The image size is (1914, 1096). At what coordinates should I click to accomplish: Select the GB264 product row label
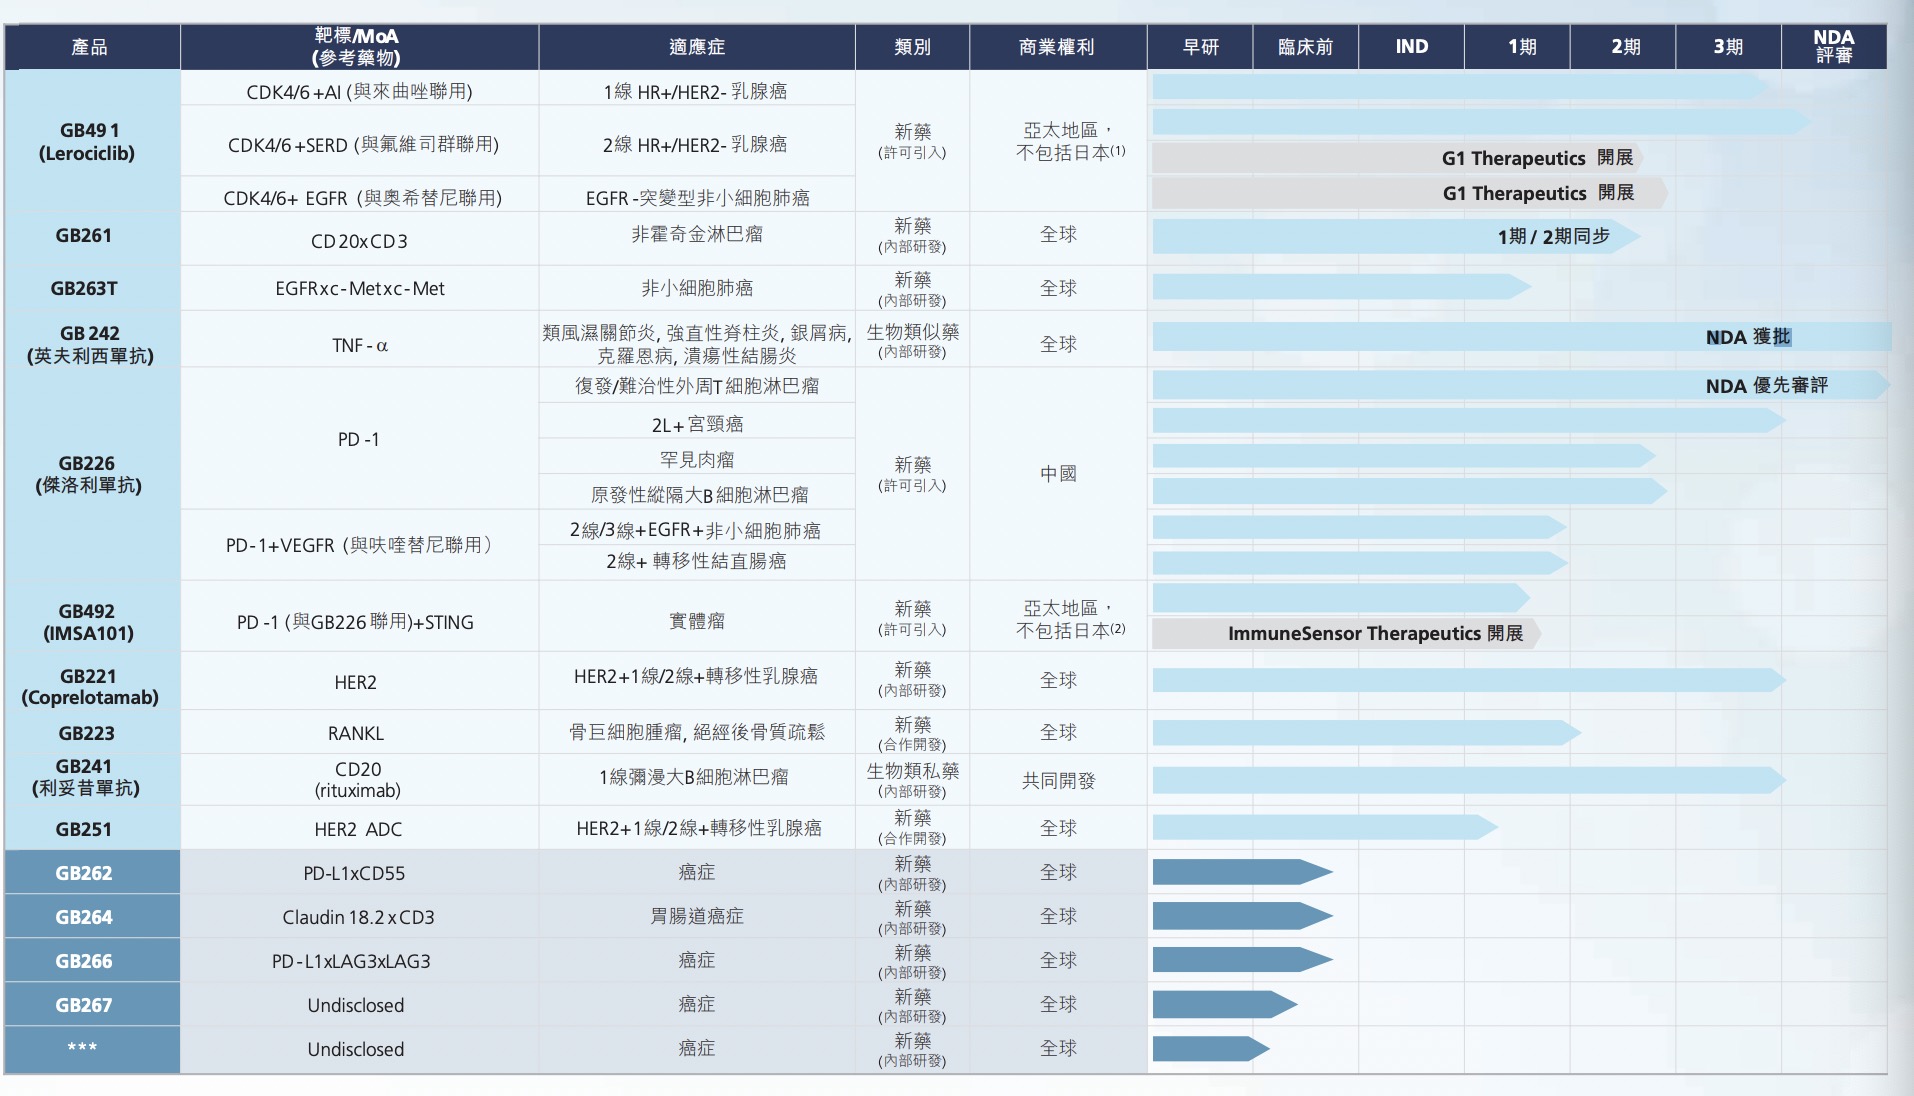click(92, 917)
